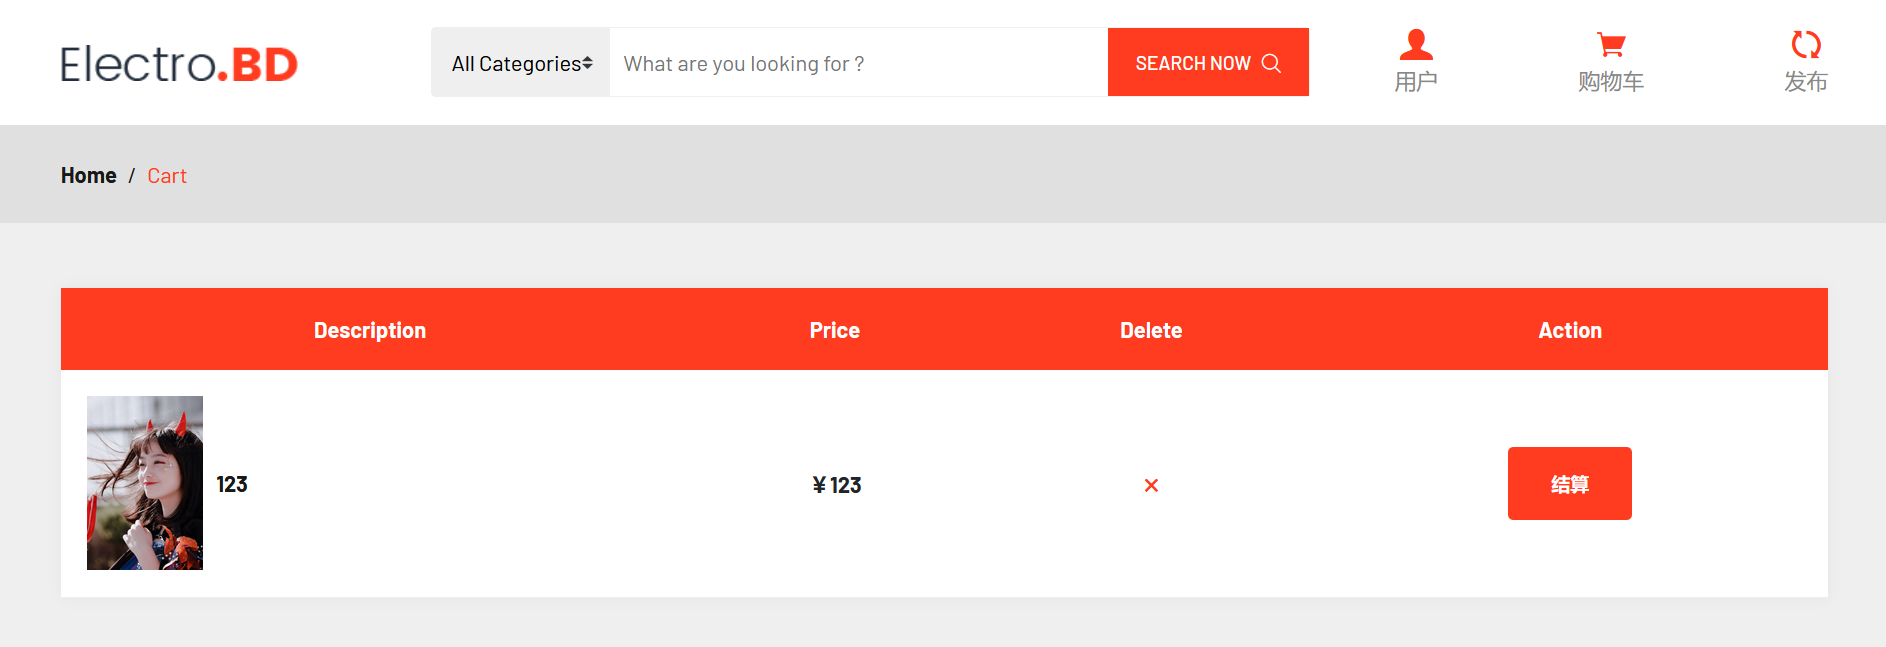The width and height of the screenshot is (1886, 647).
Task: Click the All Categories sort arrows
Action: tap(588, 63)
